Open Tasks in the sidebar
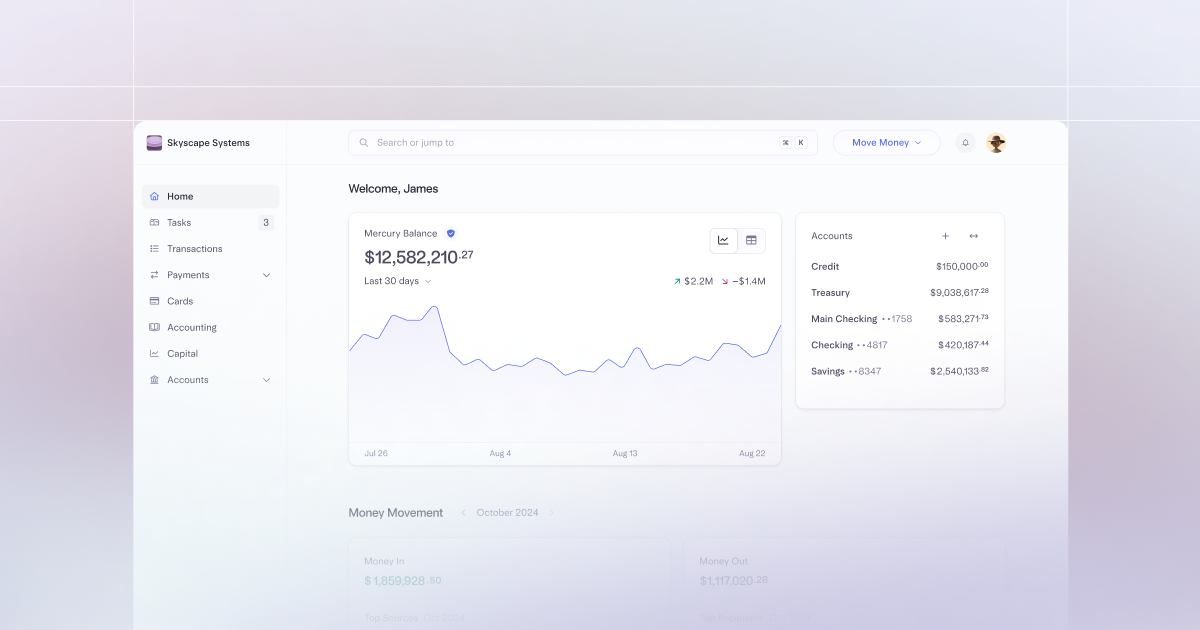The image size is (1200, 630). point(210,222)
